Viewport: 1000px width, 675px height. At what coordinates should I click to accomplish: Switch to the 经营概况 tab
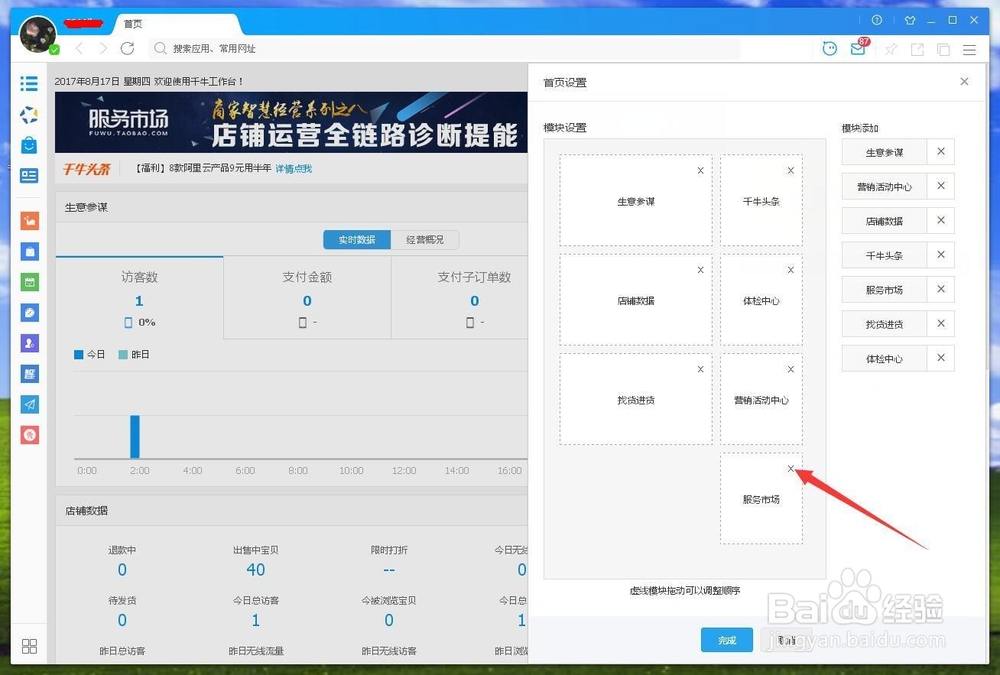pos(425,240)
